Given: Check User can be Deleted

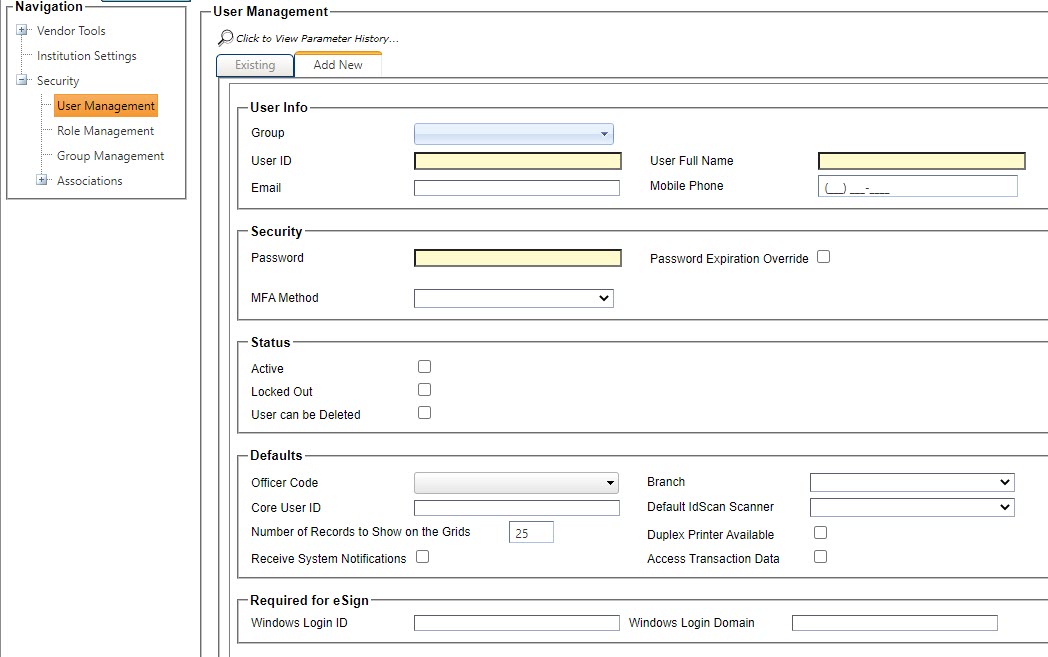Looking at the screenshot, I should [424, 412].
